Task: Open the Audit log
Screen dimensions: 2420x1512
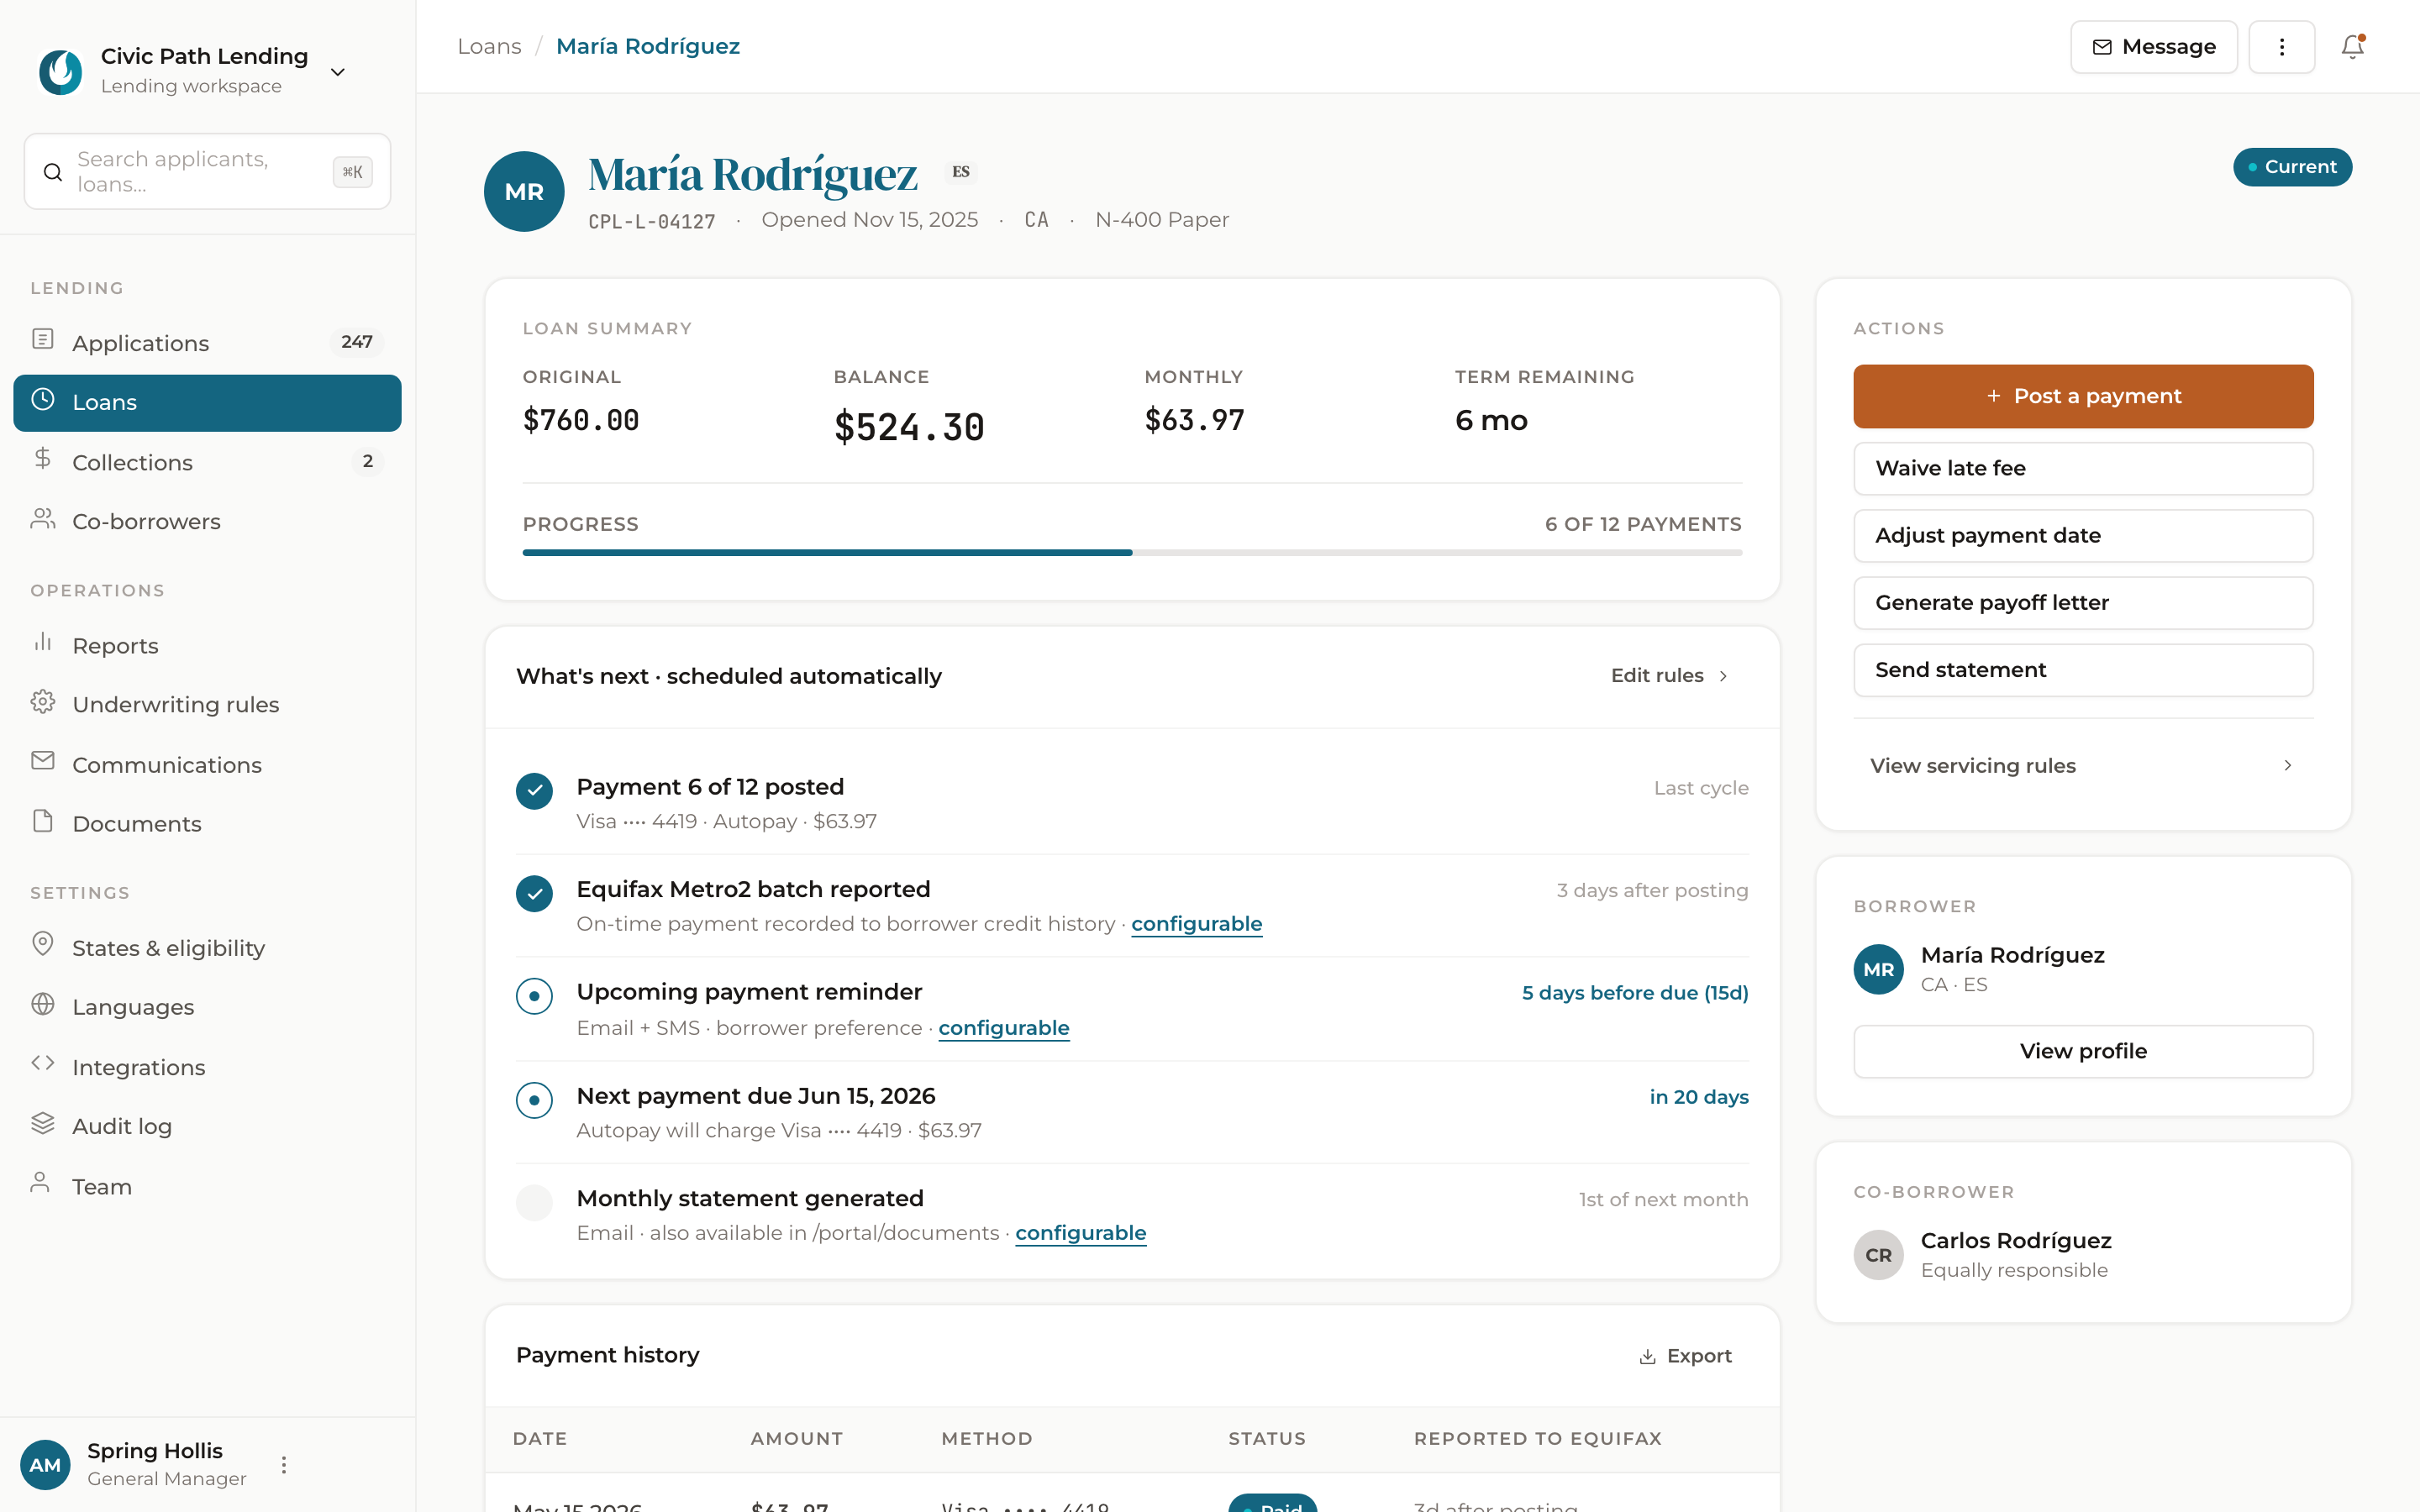Action: (x=207, y=1126)
